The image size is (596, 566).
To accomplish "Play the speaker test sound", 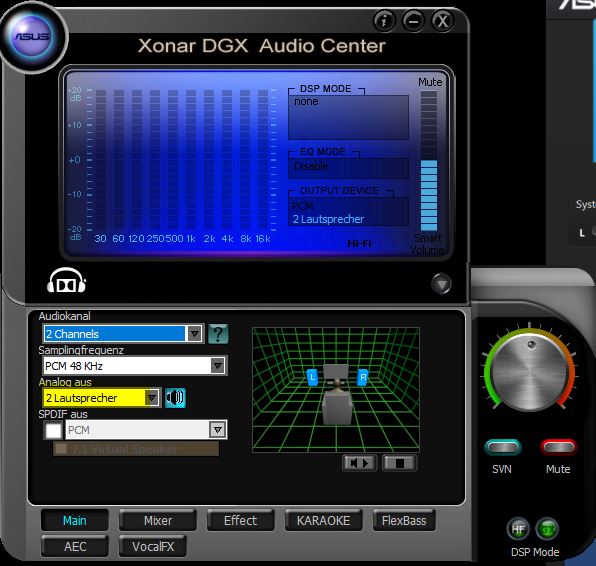I will (x=359, y=463).
